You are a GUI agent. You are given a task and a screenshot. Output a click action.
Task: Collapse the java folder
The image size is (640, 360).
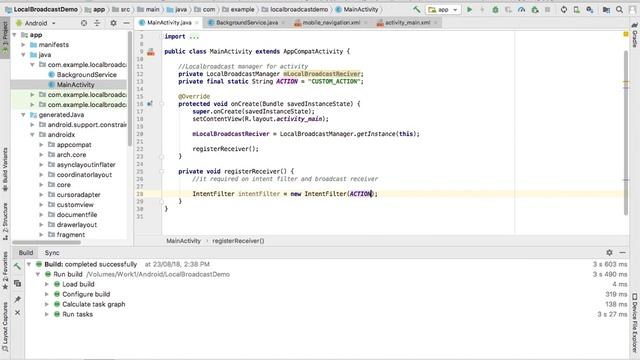click(23, 55)
